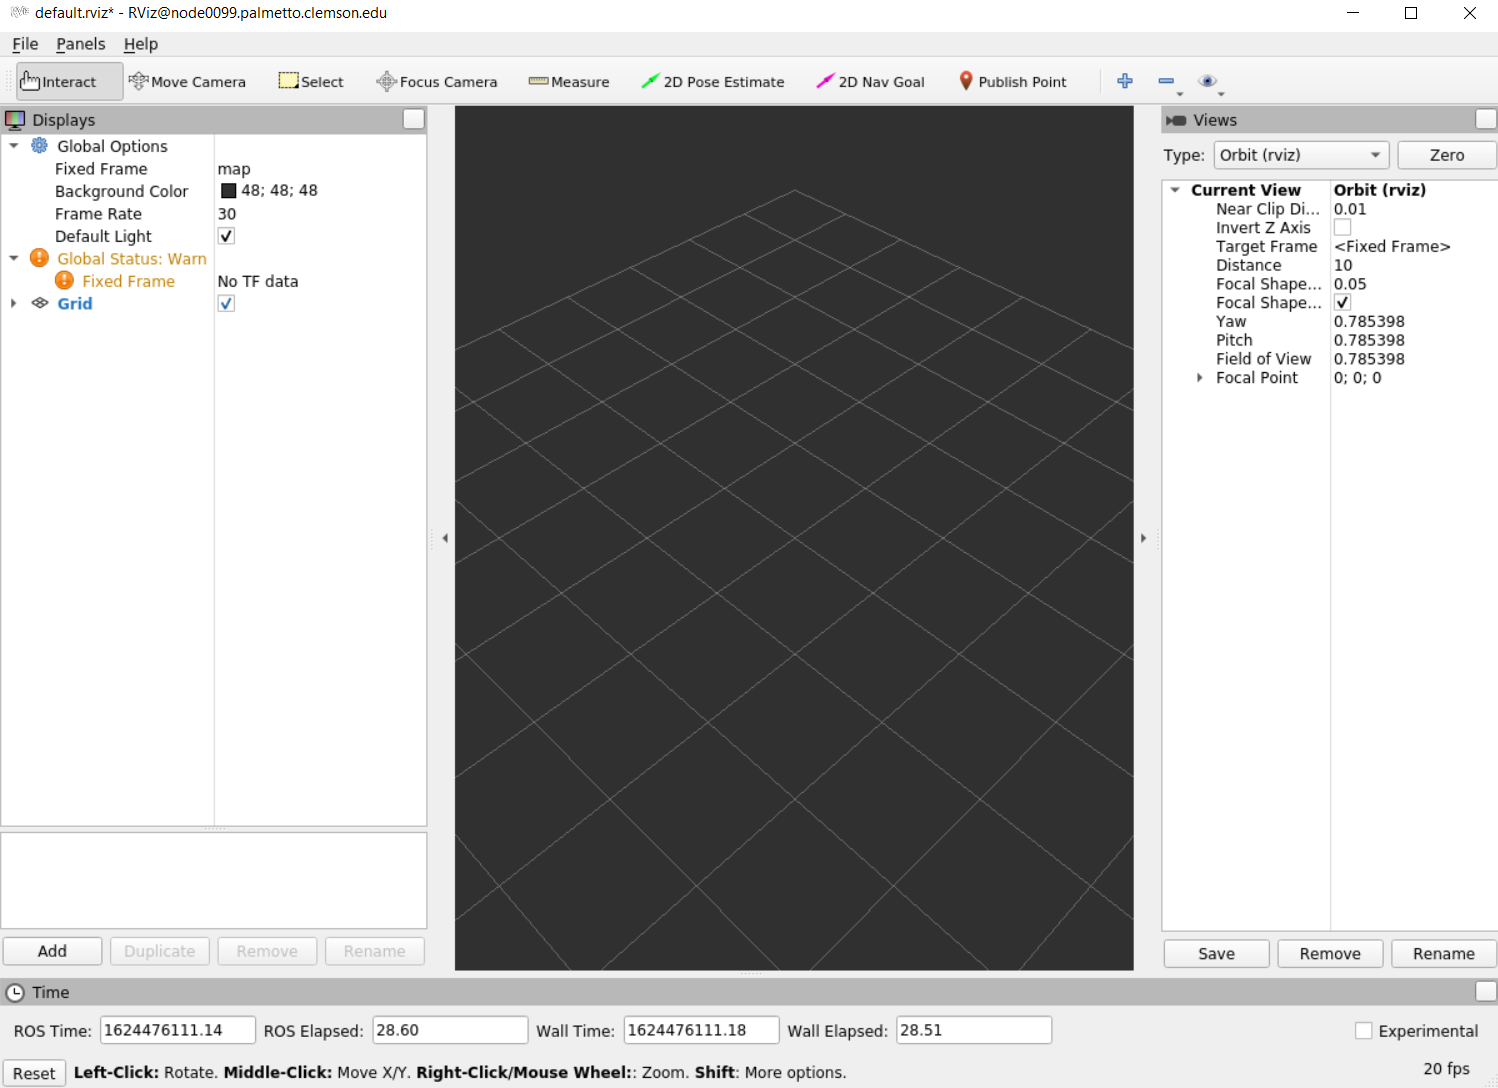Open the File menu
1498x1088 pixels.
(25, 44)
